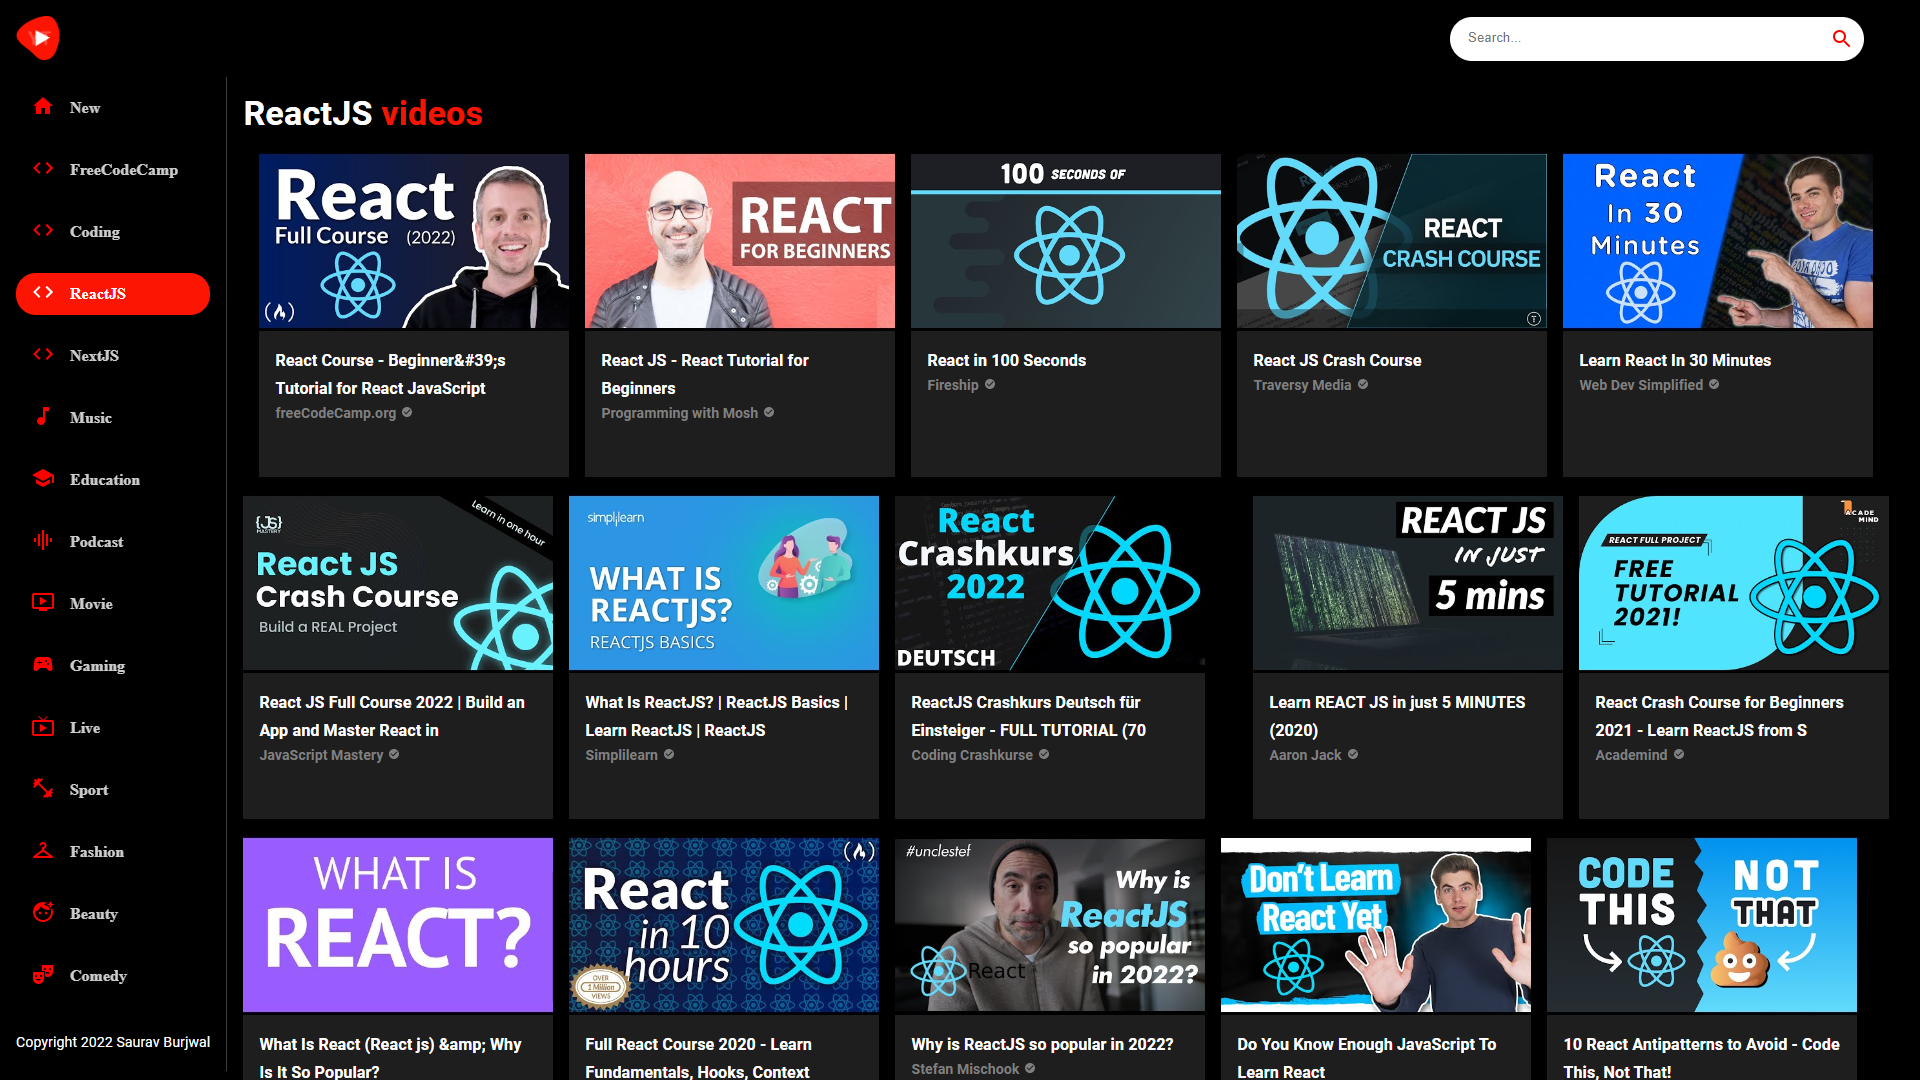Viewport: 1920px width, 1080px height.
Task: Click the Beauty face icon
Action: coord(43,913)
